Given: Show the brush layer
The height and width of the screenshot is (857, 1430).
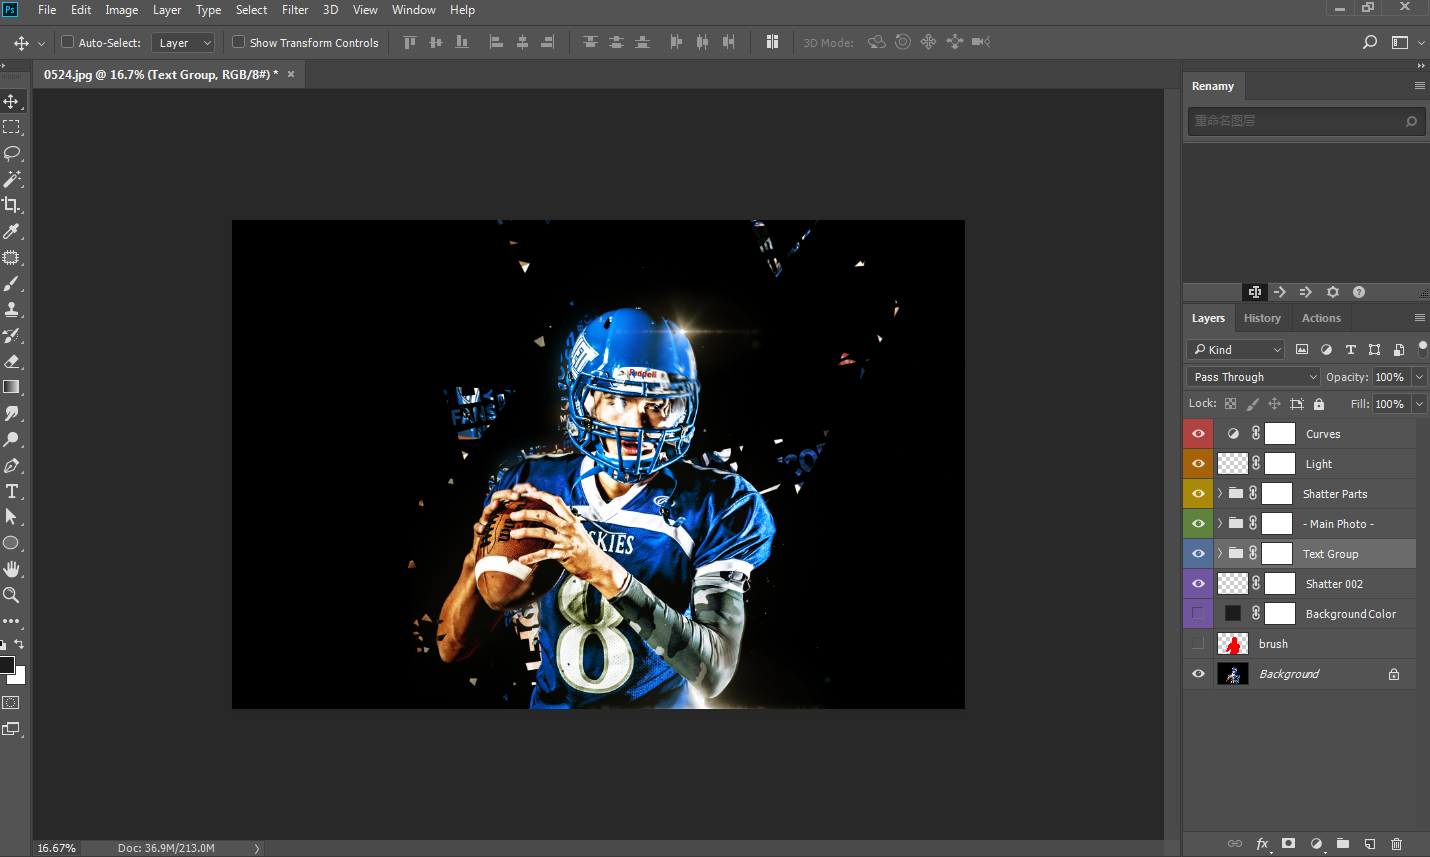Looking at the screenshot, I should 1198,644.
